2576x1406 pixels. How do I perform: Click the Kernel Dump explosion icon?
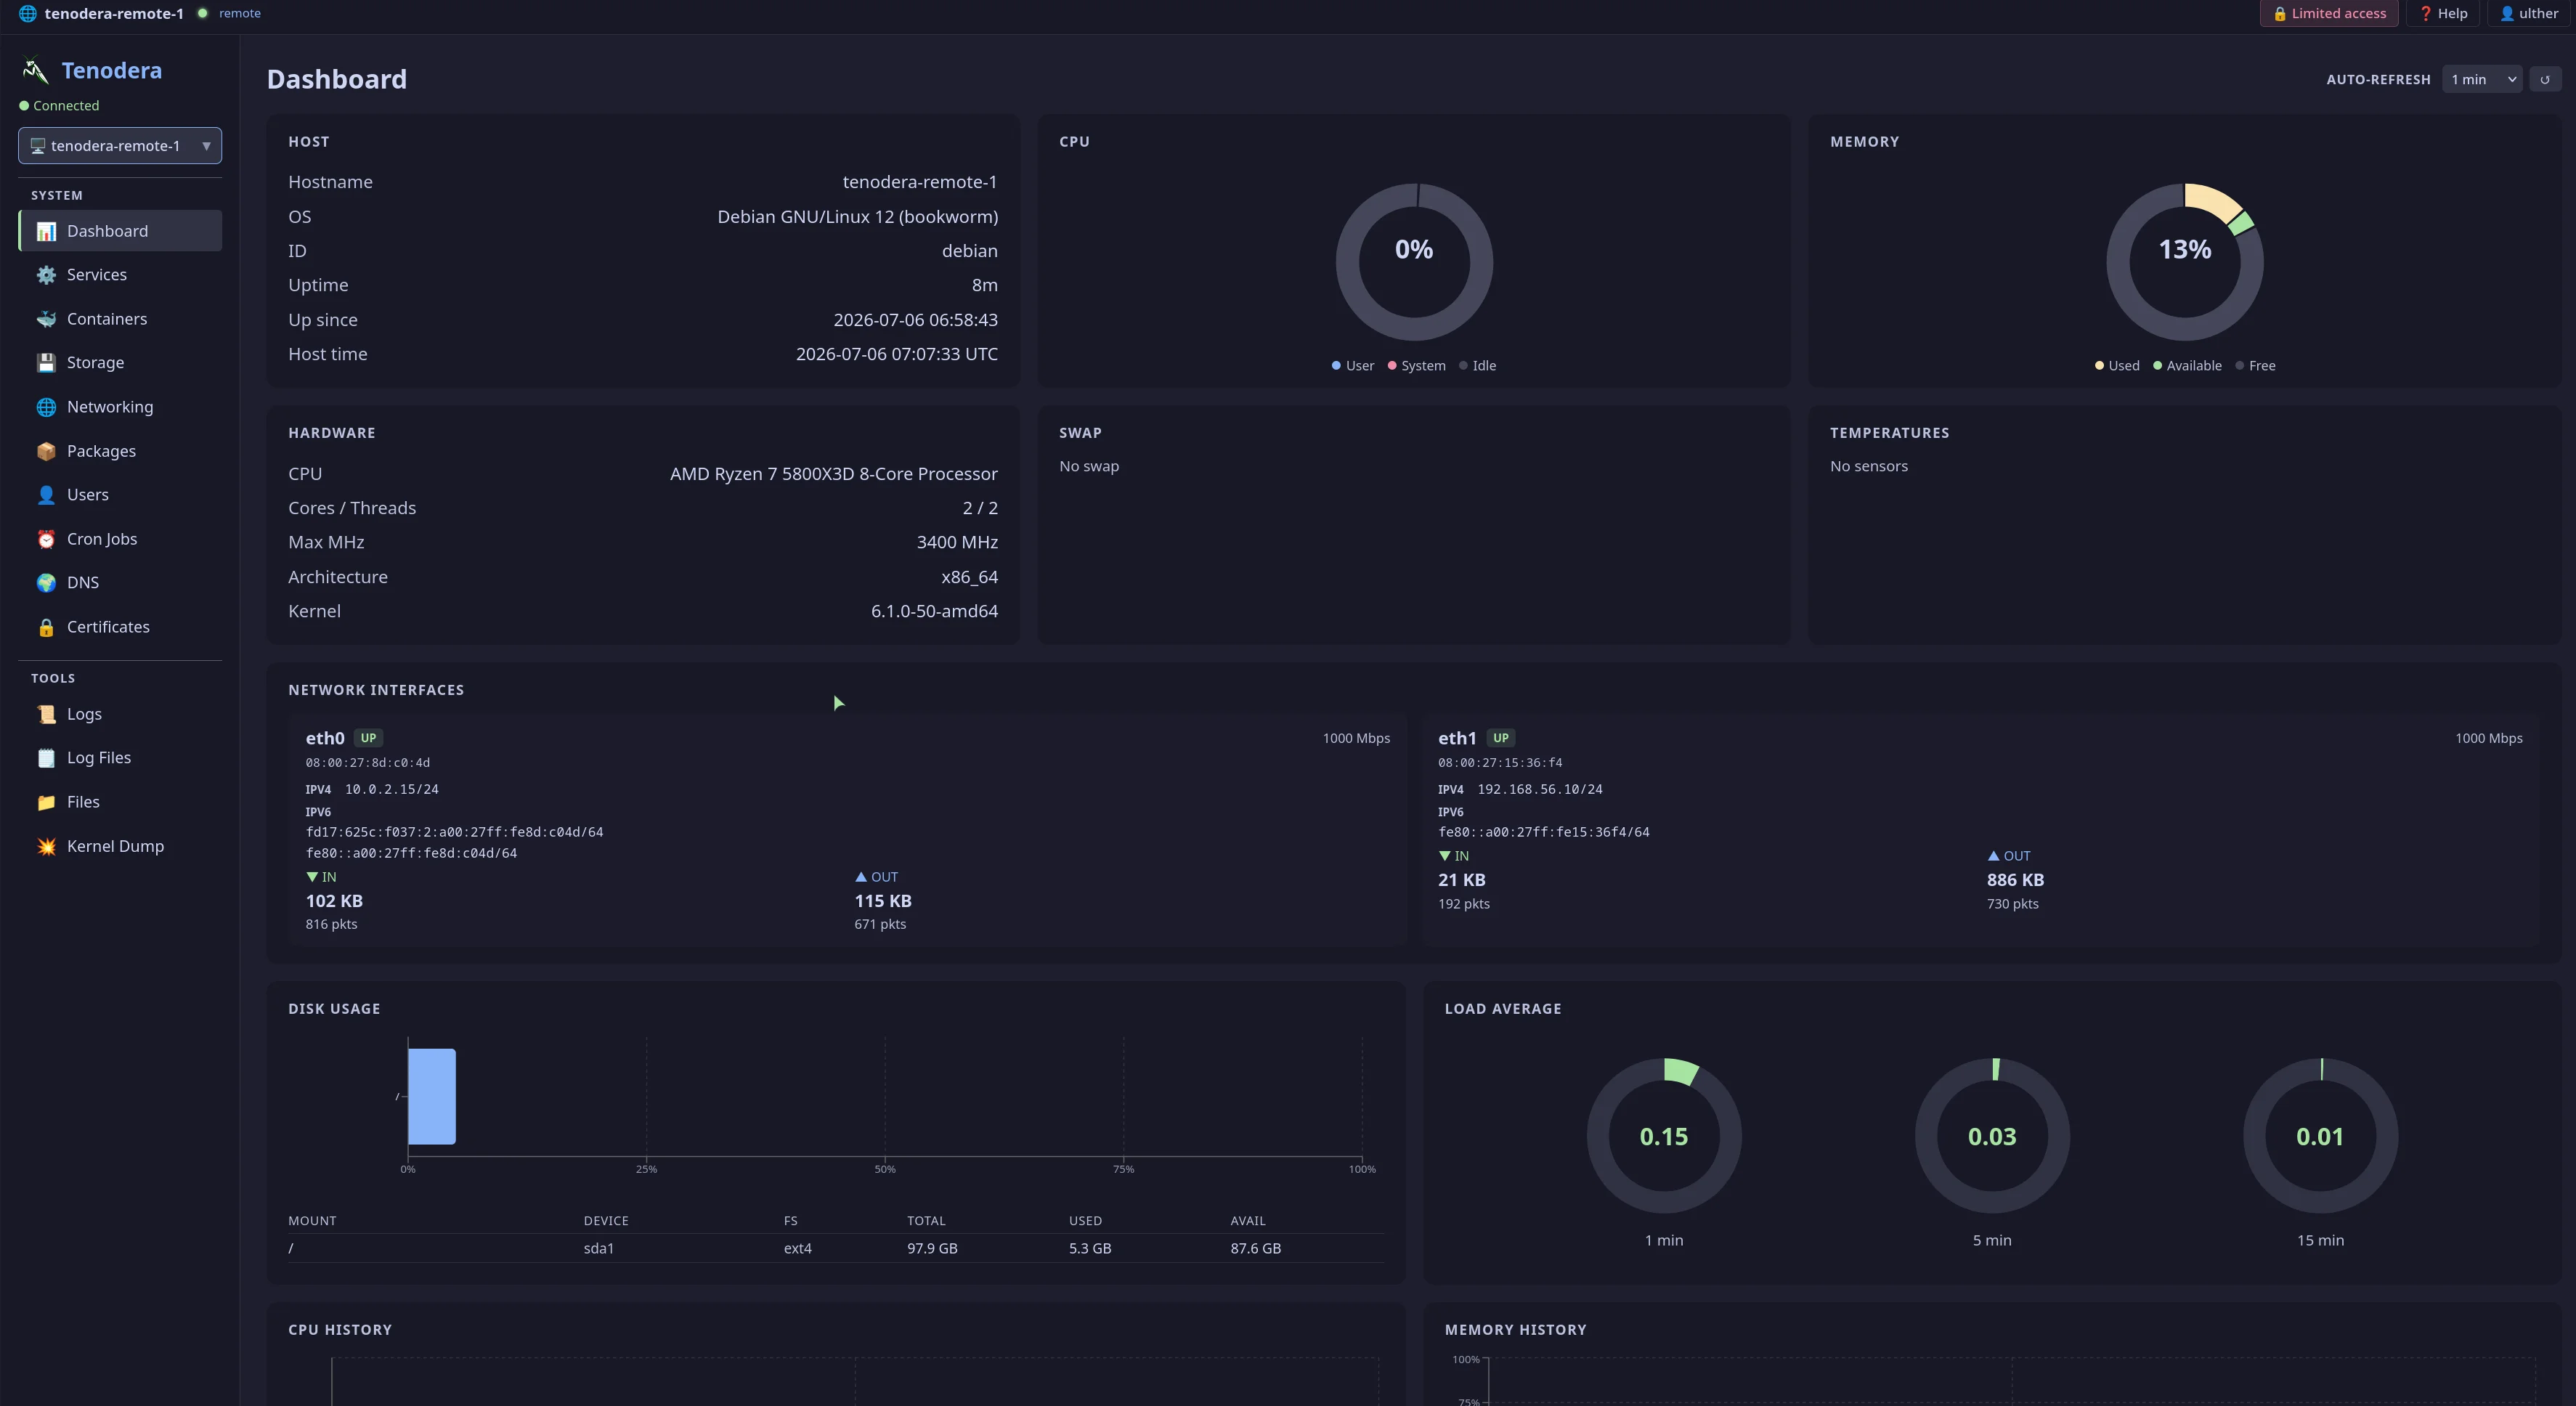tap(46, 846)
